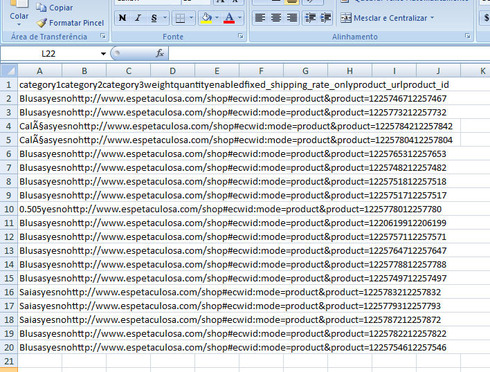The height and width of the screenshot is (372, 490).
Task: Open the underline style dropdown arrow
Action: click(165, 18)
